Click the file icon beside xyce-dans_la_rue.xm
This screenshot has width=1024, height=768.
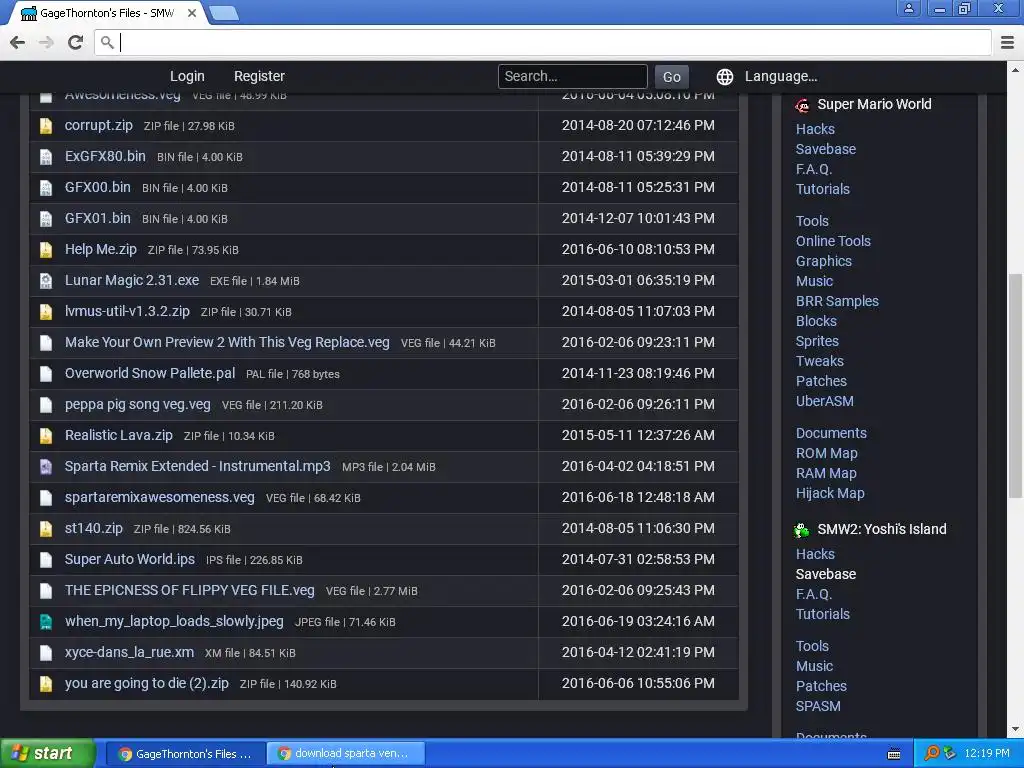(46, 653)
